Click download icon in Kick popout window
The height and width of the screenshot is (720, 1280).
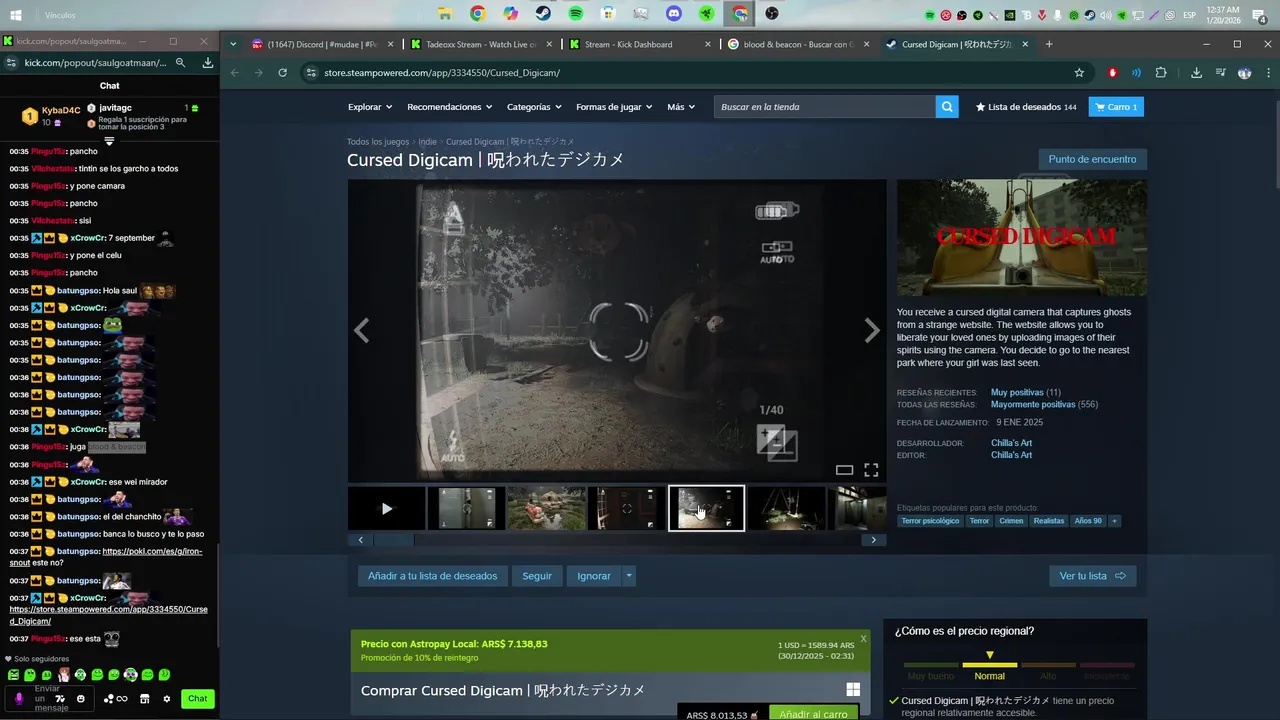coord(207,62)
